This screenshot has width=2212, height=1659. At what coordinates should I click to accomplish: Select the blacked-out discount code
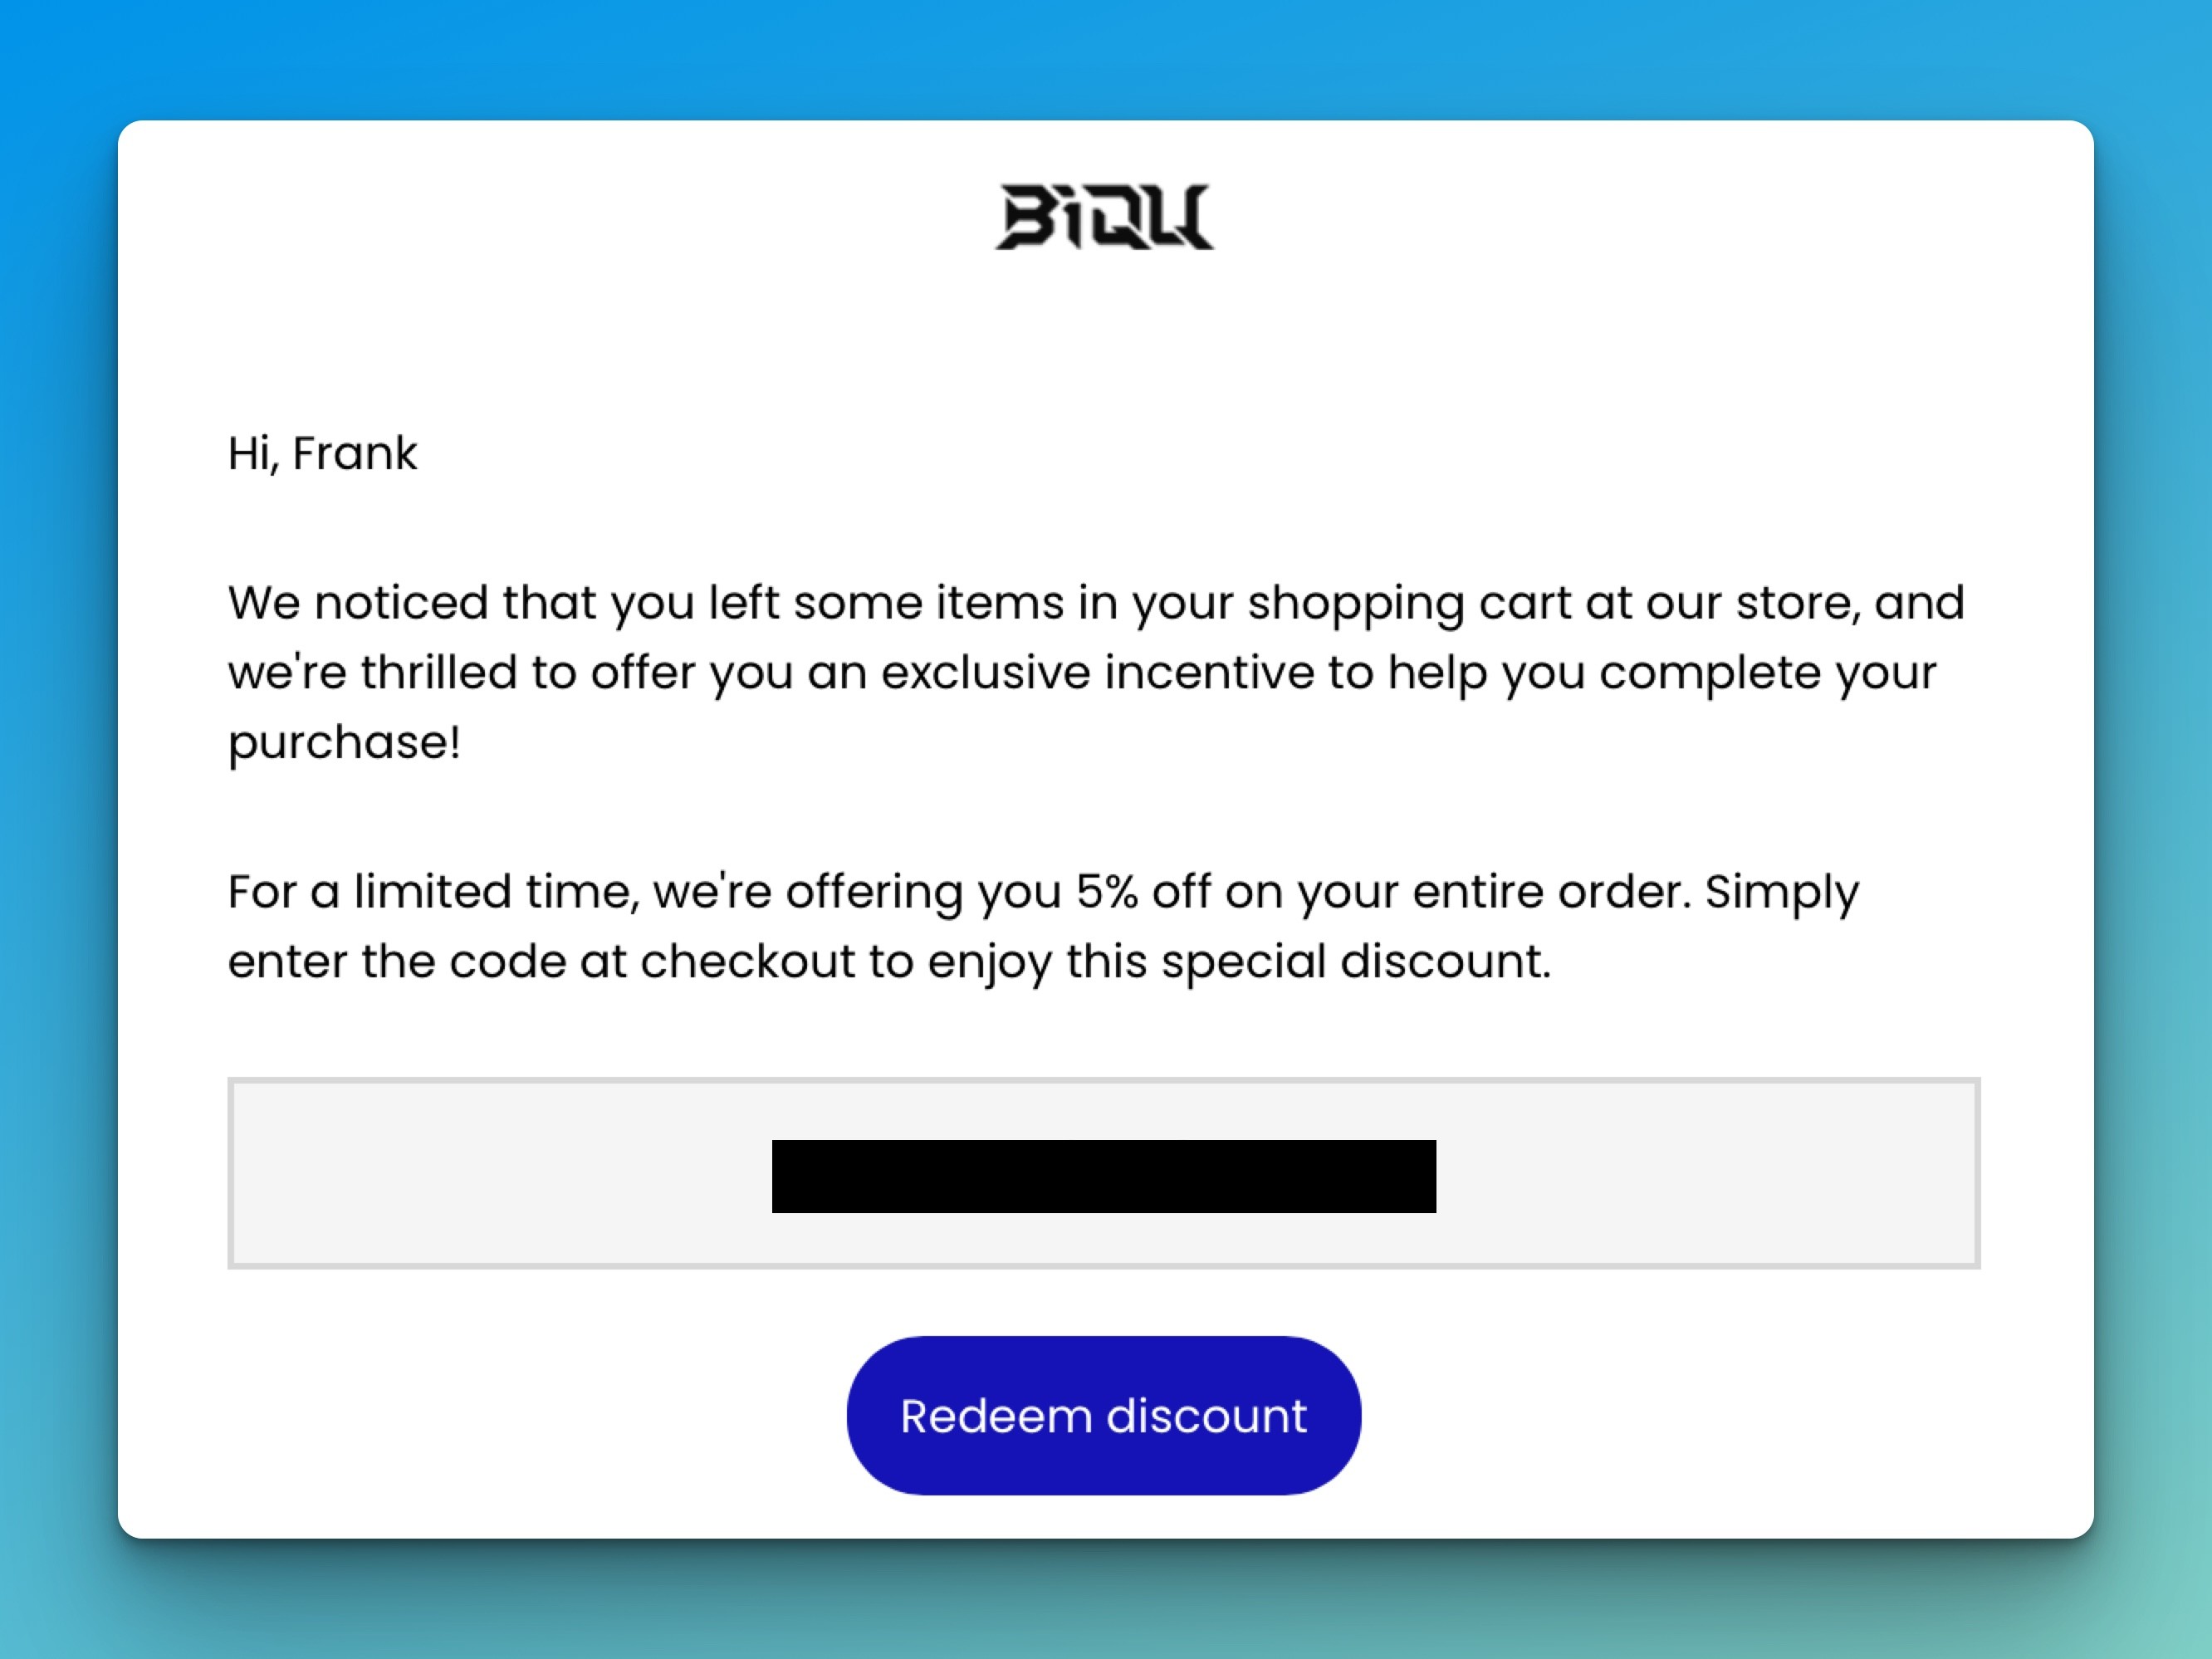click(x=1104, y=1176)
